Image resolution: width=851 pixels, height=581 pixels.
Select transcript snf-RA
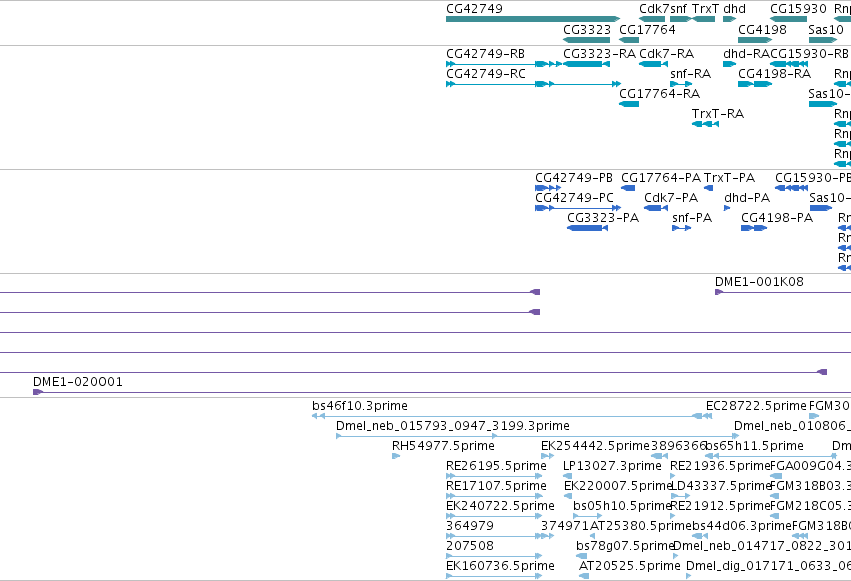click(x=681, y=84)
